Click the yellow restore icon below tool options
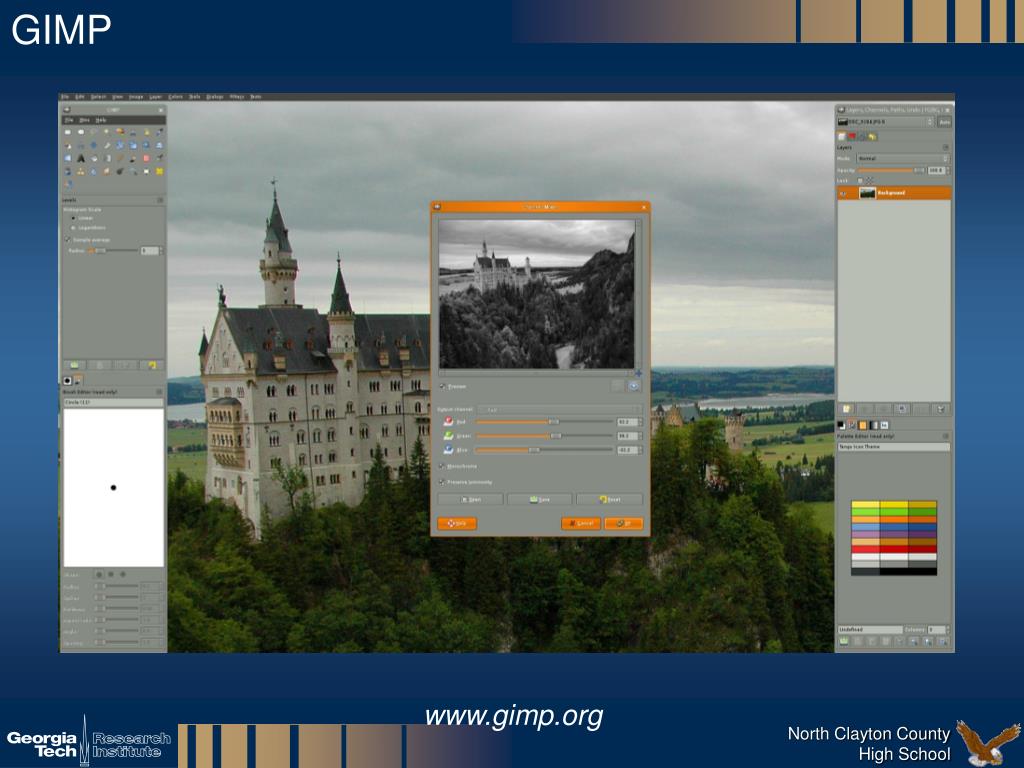The height and width of the screenshot is (768, 1024). (x=152, y=365)
